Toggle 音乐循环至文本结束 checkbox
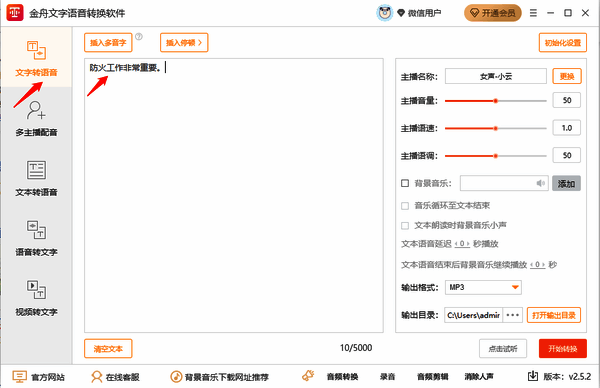The height and width of the screenshot is (388, 600). [405, 206]
